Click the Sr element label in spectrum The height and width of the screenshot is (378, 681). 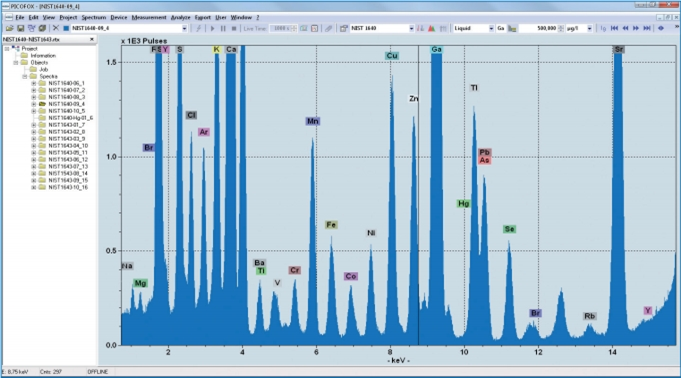tap(619, 50)
